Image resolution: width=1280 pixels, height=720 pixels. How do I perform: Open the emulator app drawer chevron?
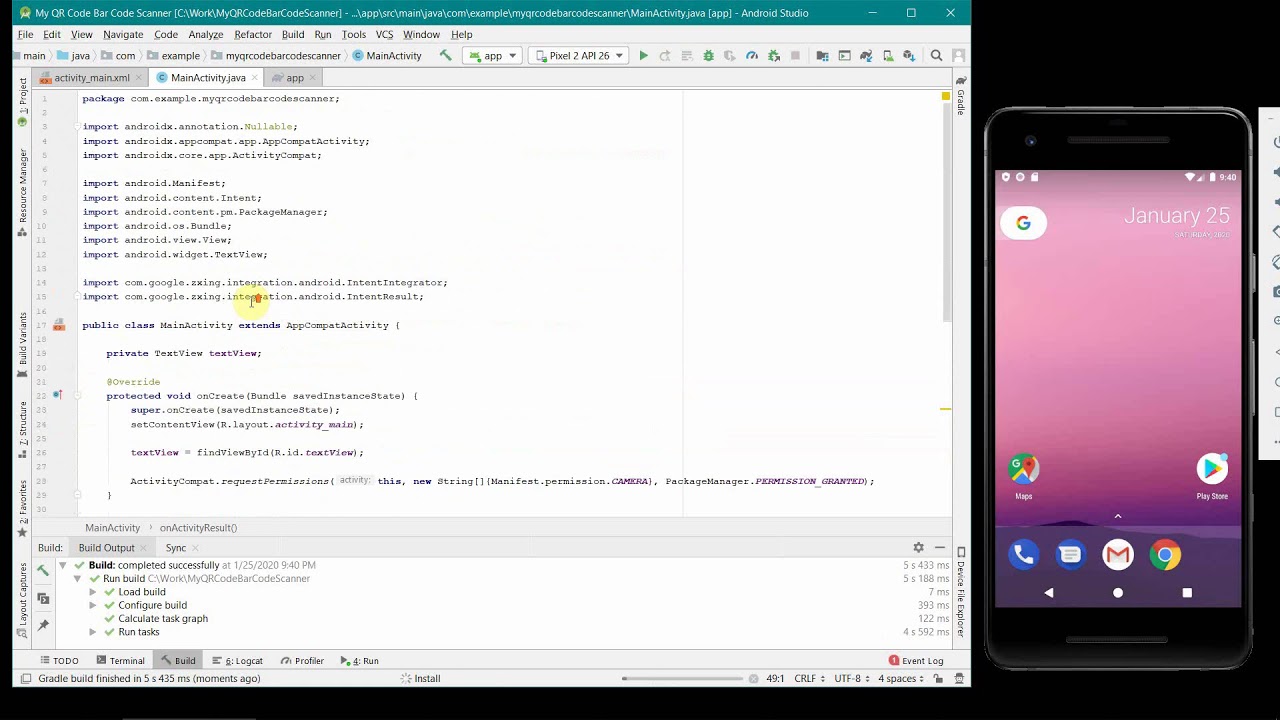point(1118,516)
